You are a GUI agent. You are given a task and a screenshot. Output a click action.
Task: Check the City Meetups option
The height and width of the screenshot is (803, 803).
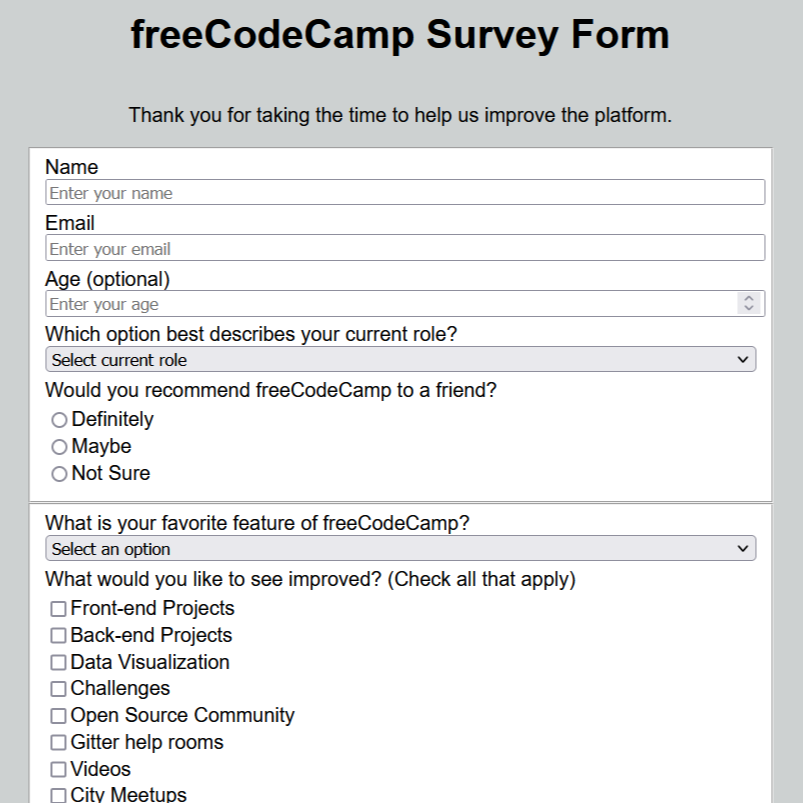click(x=58, y=794)
